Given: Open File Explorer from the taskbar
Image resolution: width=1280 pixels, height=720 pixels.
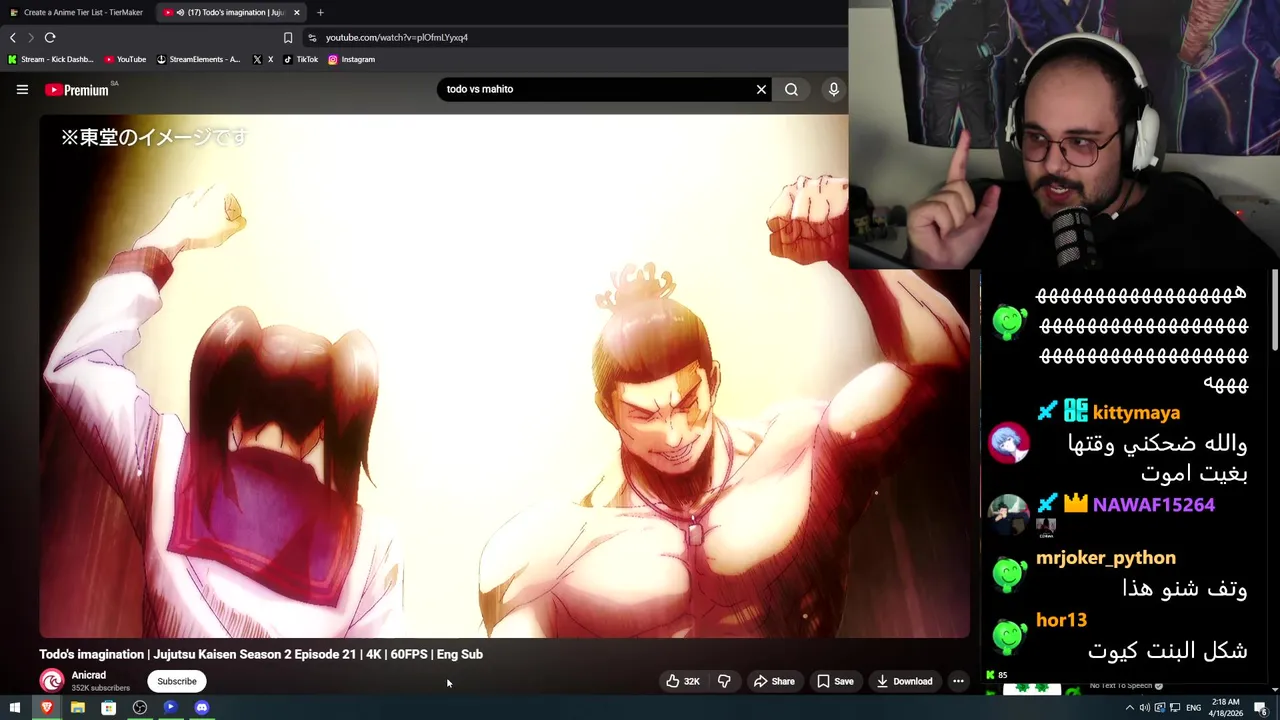Looking at the screenshot, I should (77, 708).
